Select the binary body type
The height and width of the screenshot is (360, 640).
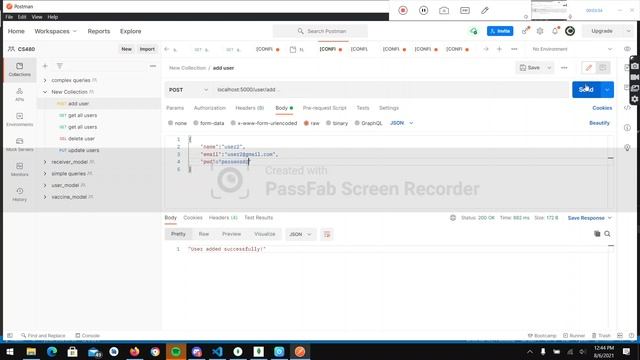[337, 123]
